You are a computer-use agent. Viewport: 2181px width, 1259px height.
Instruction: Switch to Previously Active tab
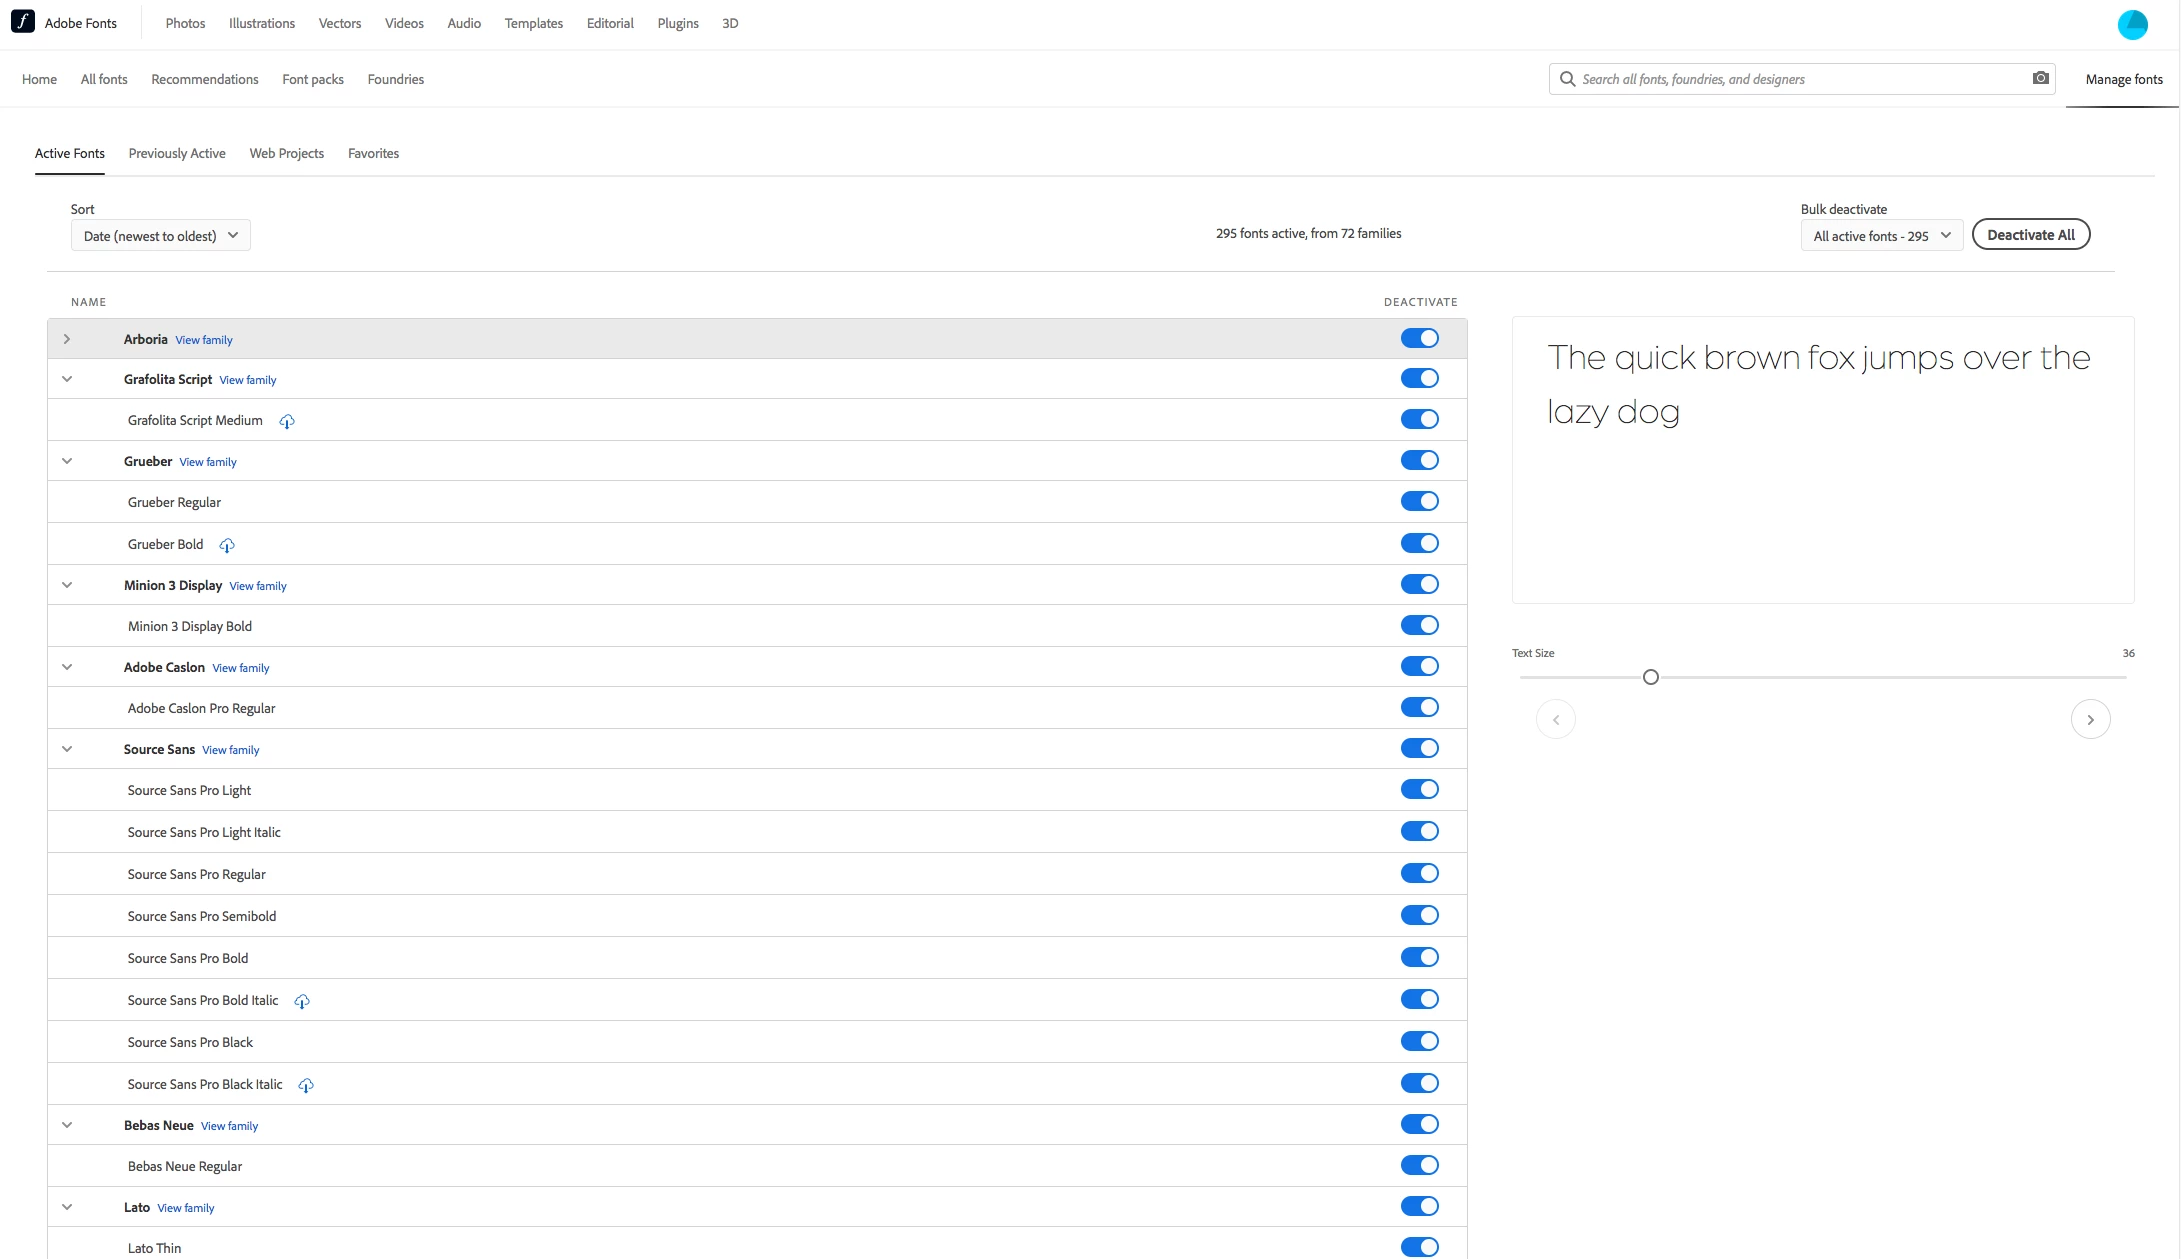[x=177, y=153]
